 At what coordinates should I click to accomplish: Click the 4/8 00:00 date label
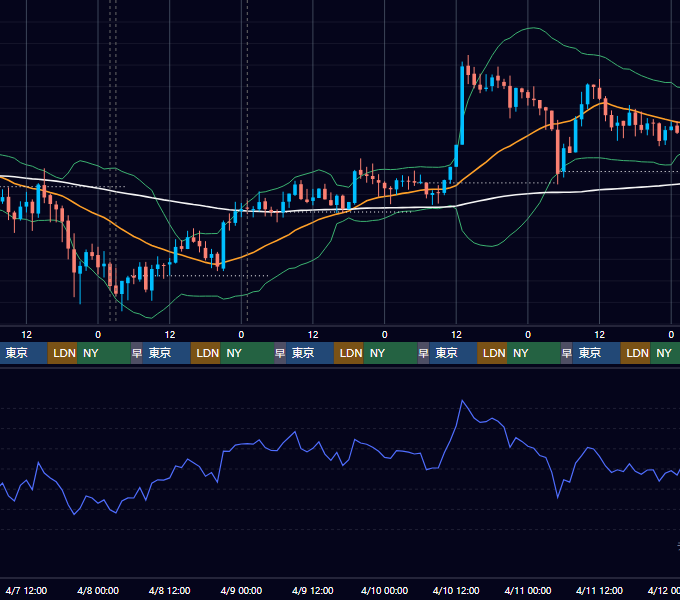coord(98,590)
